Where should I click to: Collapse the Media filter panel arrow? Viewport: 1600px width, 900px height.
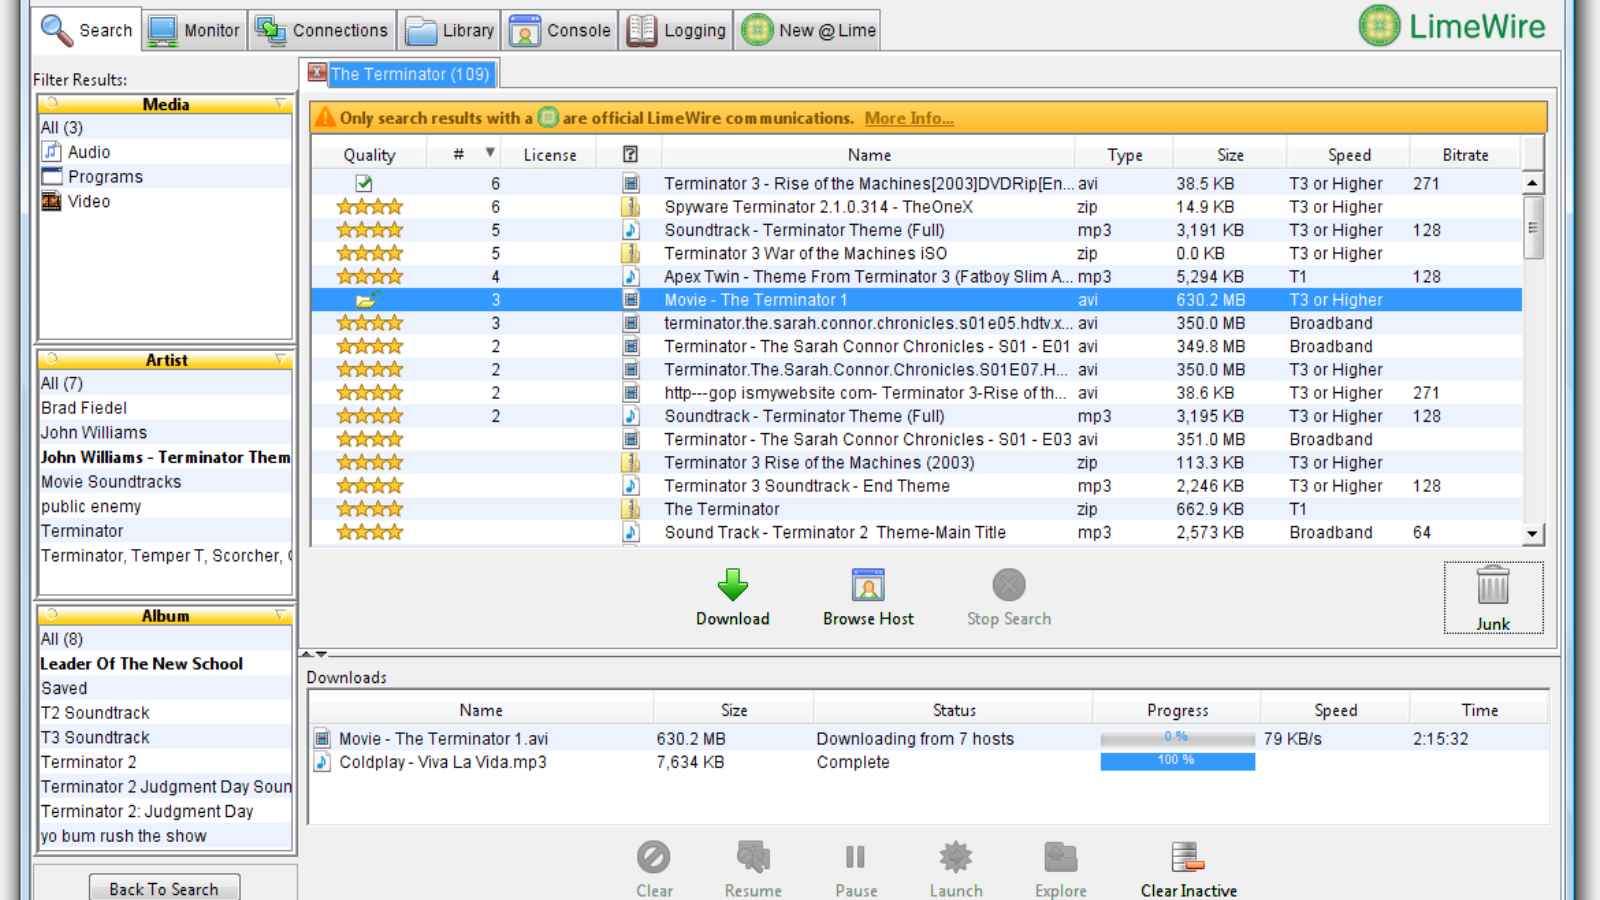[x=281, y=104]
